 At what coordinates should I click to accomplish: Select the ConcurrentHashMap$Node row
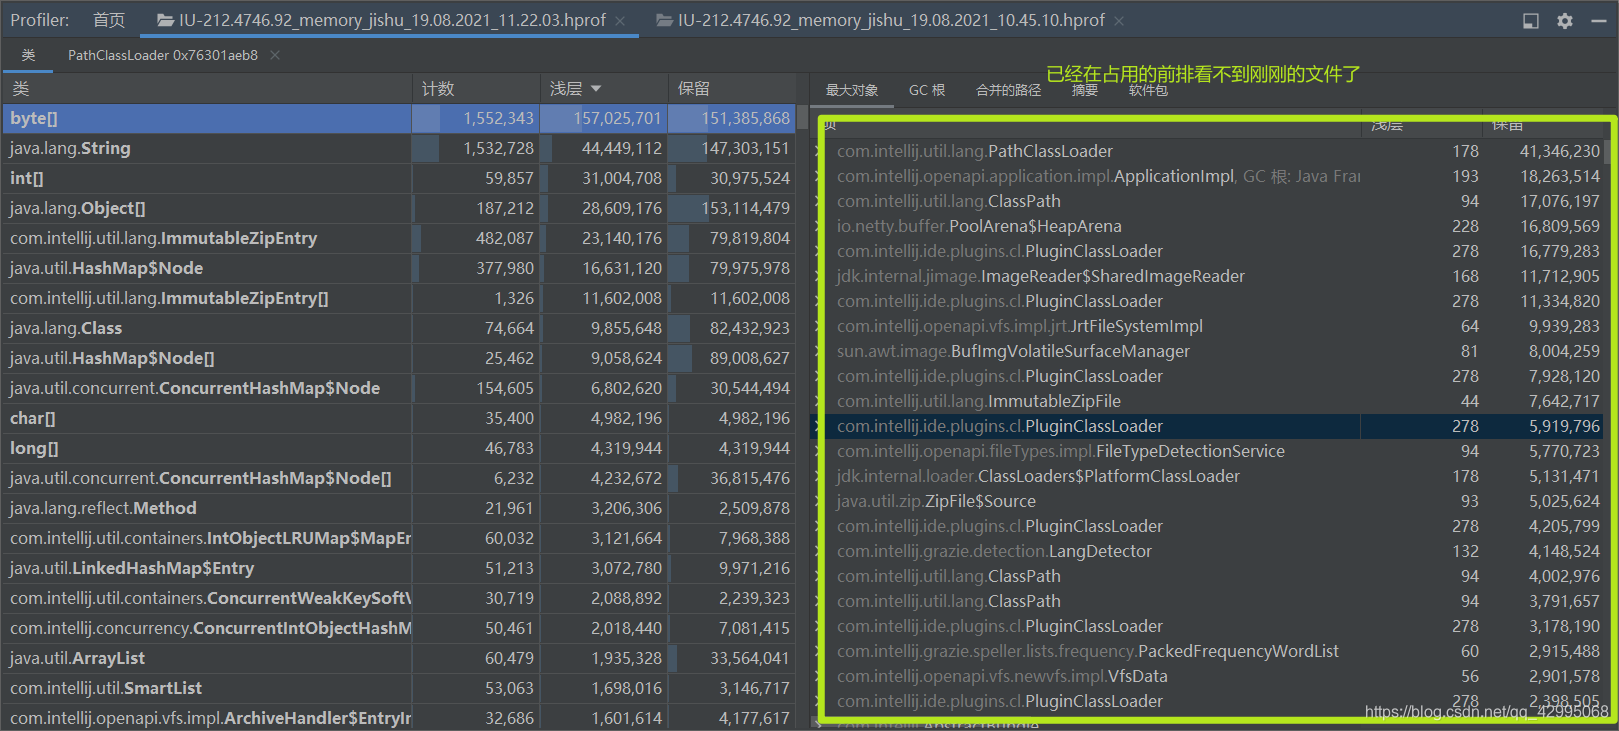pyautogui.click(x=399, y=388)
